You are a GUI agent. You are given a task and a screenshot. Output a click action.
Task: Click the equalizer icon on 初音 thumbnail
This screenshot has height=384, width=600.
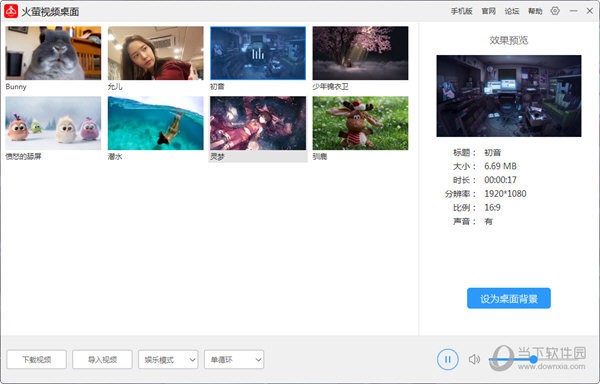pyautogui.click(x=258, y=53)
